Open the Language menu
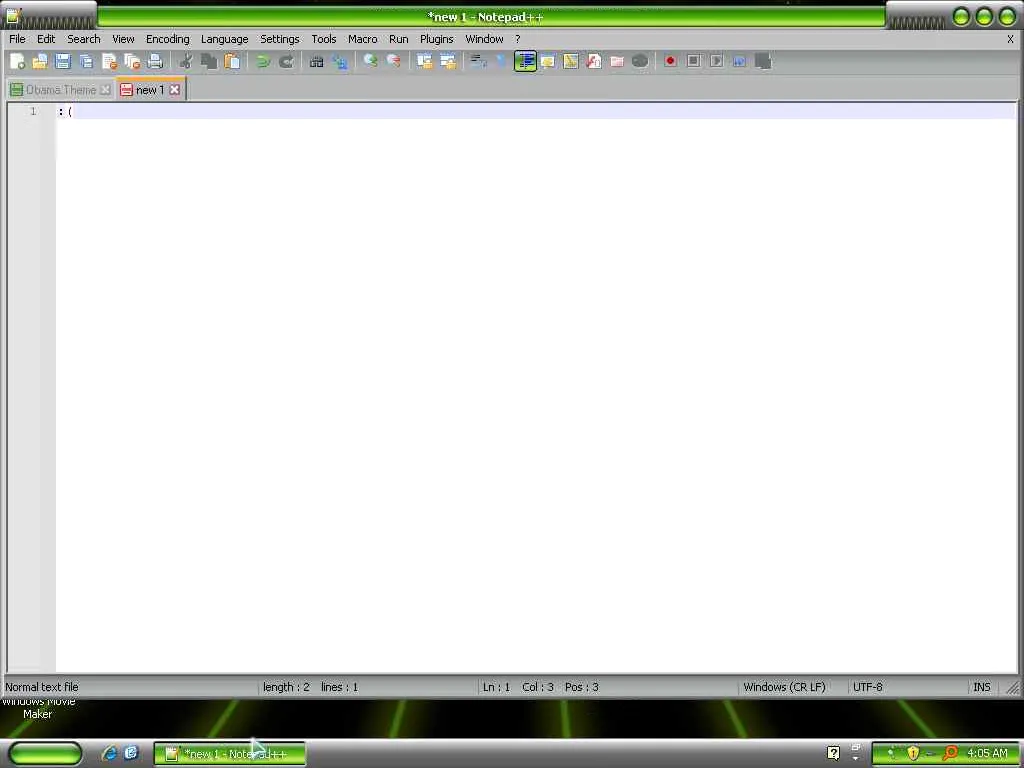This screenshot has height=768, width=1024. click(x=225, y=39)
